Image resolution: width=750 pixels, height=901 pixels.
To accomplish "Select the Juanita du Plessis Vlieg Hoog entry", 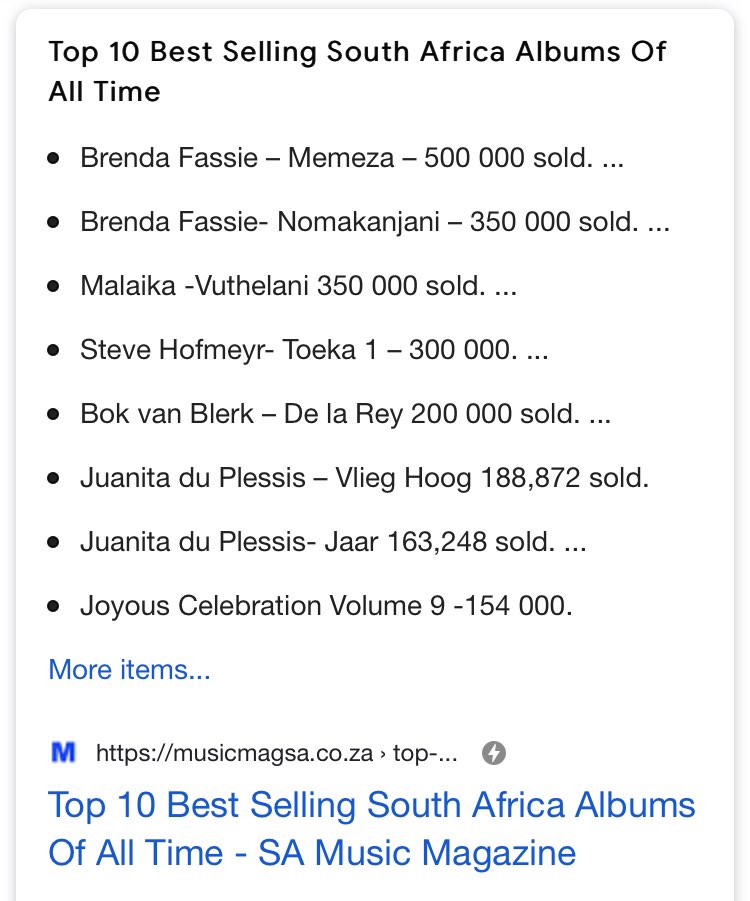I will (364, 478).
